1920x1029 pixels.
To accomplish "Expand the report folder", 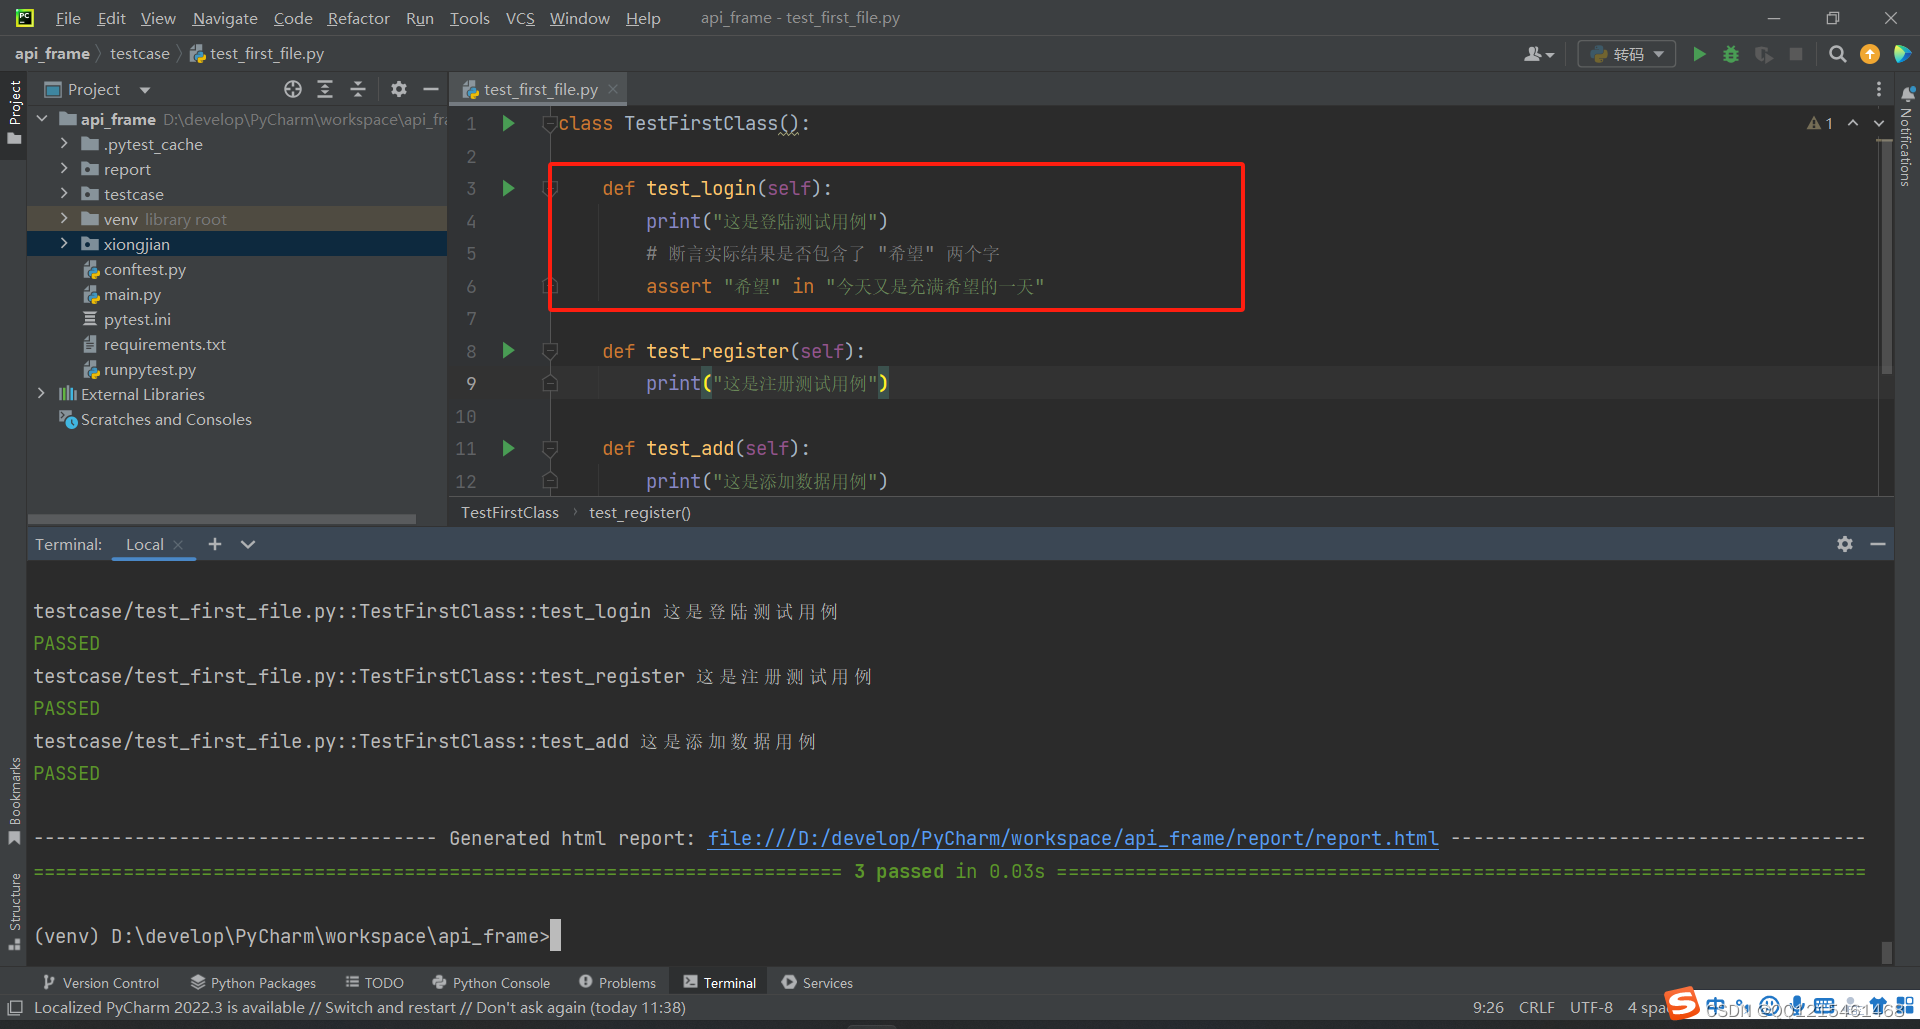I will [64, 169].
